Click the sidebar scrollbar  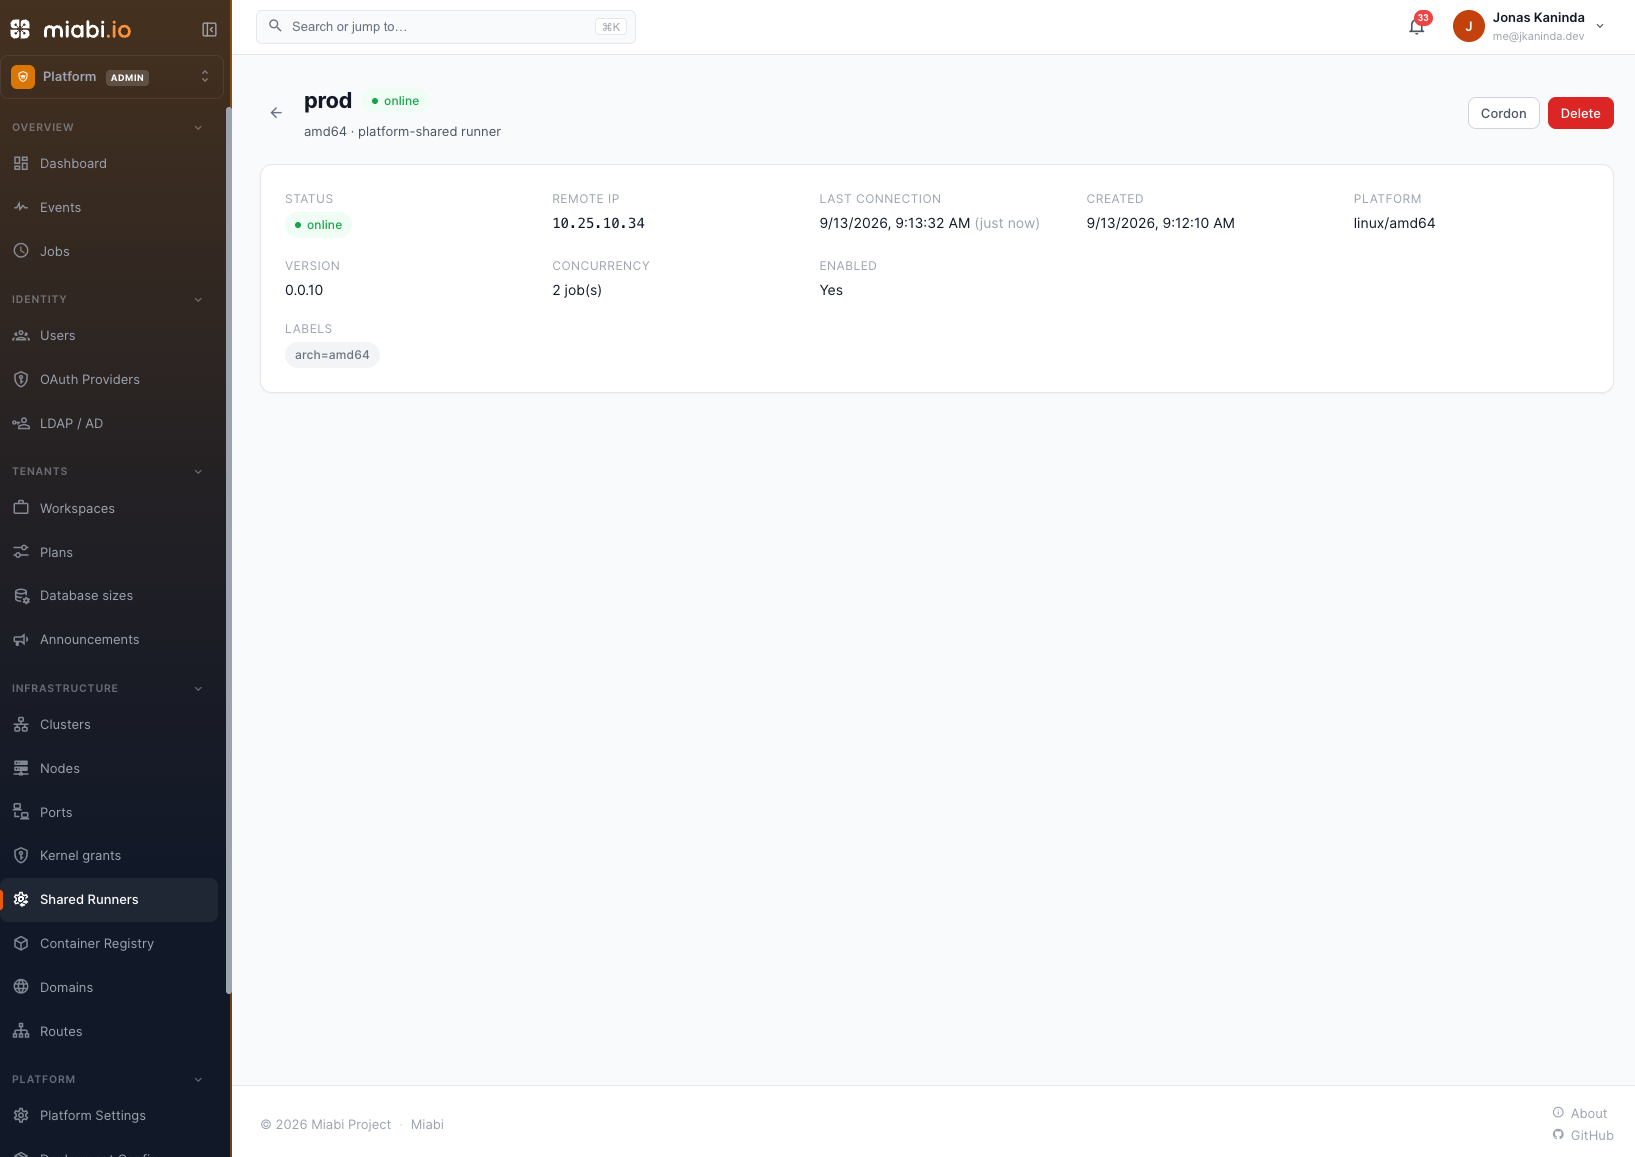pos(228,550)
